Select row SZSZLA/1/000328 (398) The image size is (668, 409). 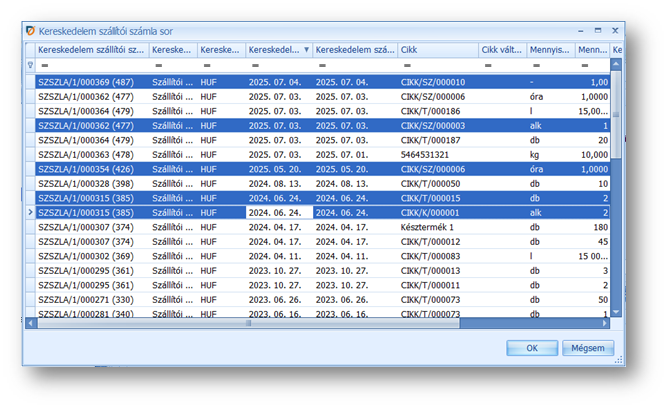(322, 184)
